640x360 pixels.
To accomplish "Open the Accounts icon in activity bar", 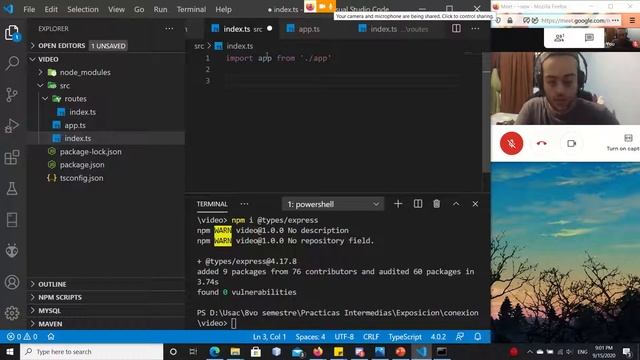I will [12, 282].
